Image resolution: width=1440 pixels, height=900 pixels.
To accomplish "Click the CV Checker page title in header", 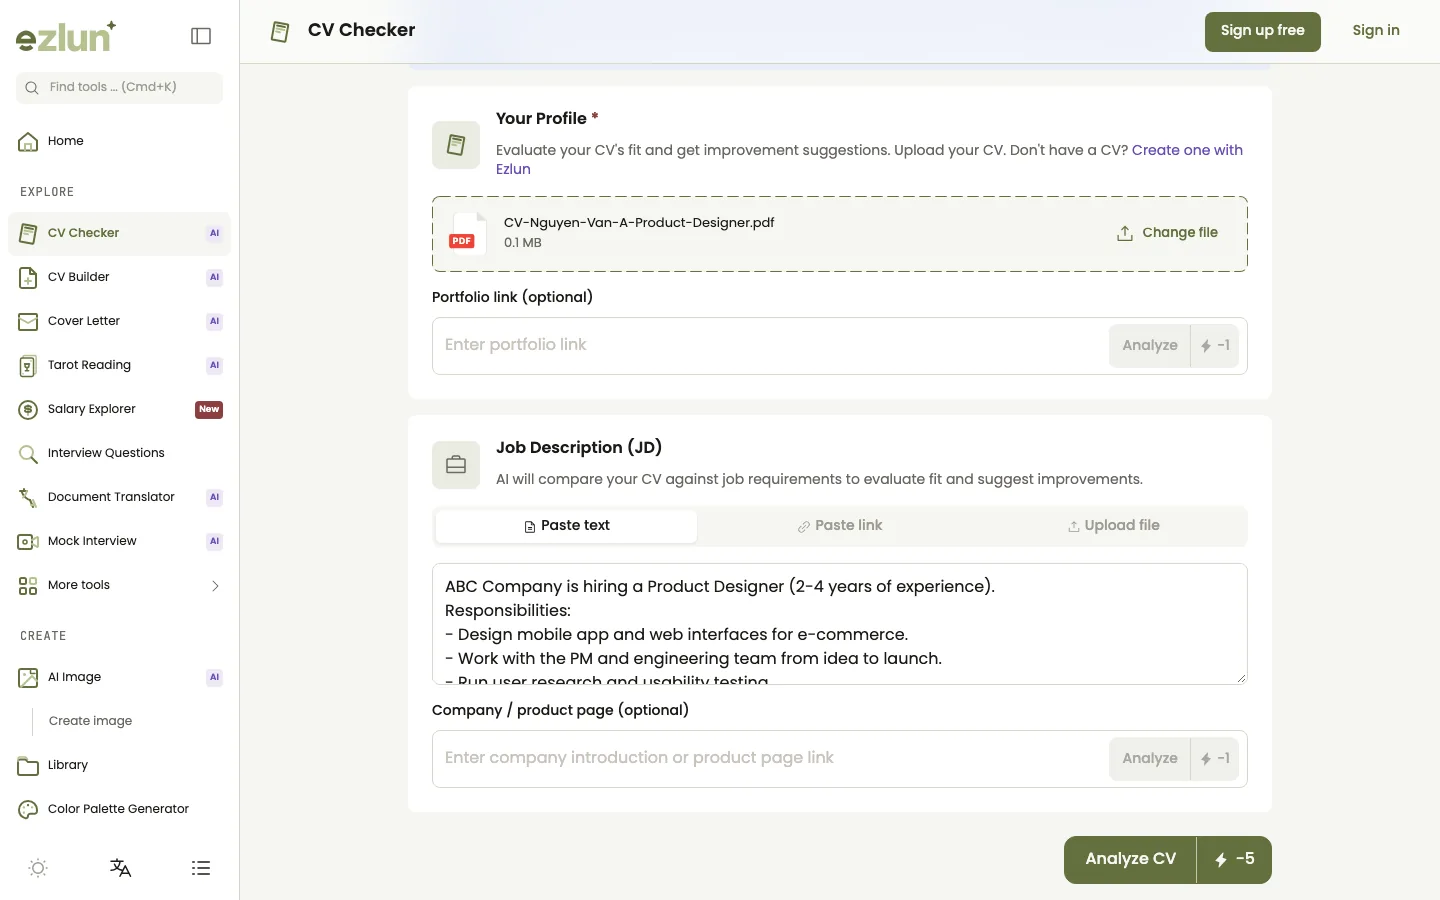I will pyautogui.click(x=361, y=31).
